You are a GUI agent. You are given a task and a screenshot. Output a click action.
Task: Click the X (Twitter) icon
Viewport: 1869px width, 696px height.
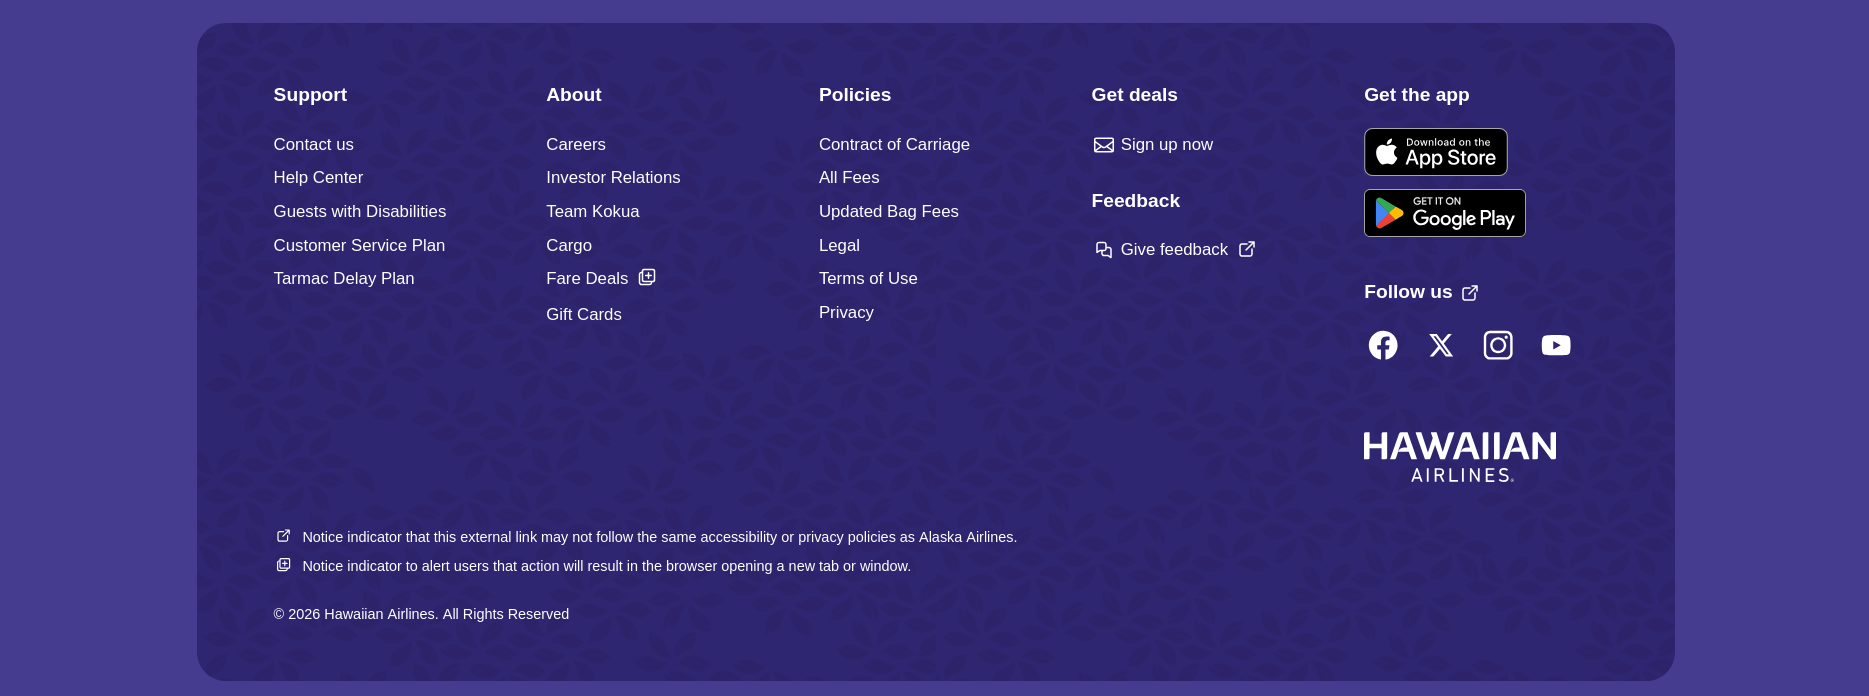[1440, 345]
